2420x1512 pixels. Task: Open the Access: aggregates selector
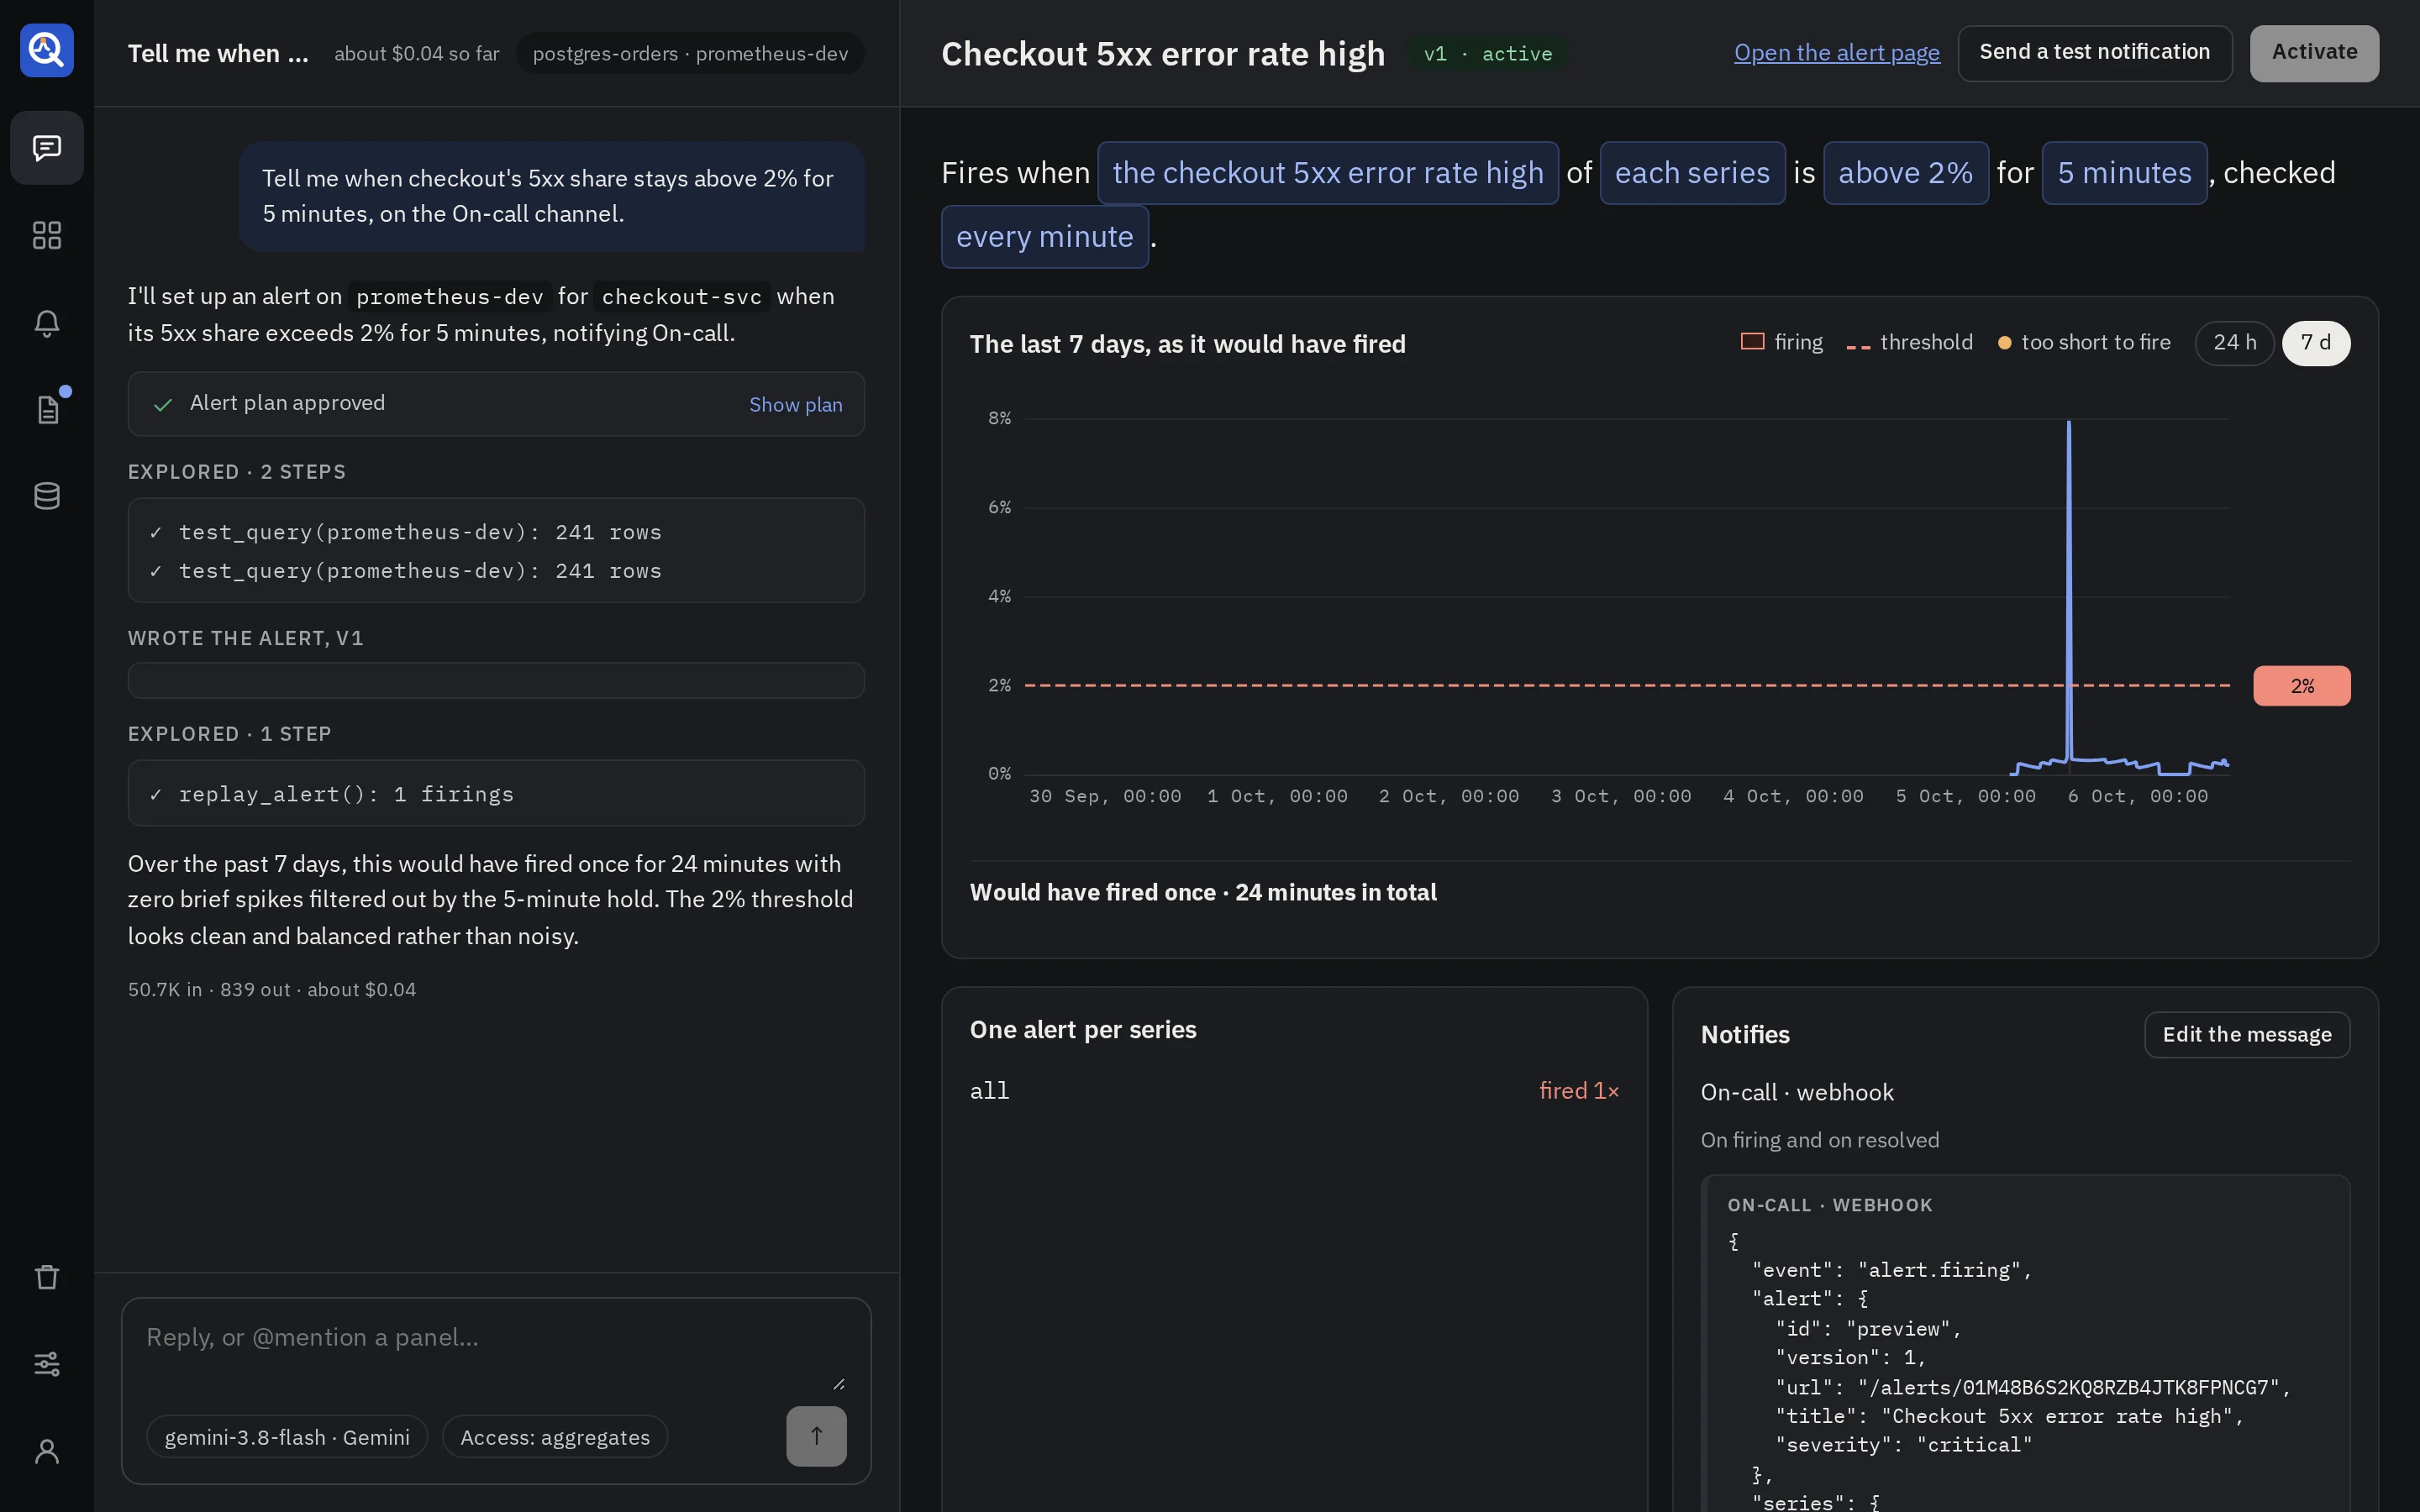(555, 1437)
